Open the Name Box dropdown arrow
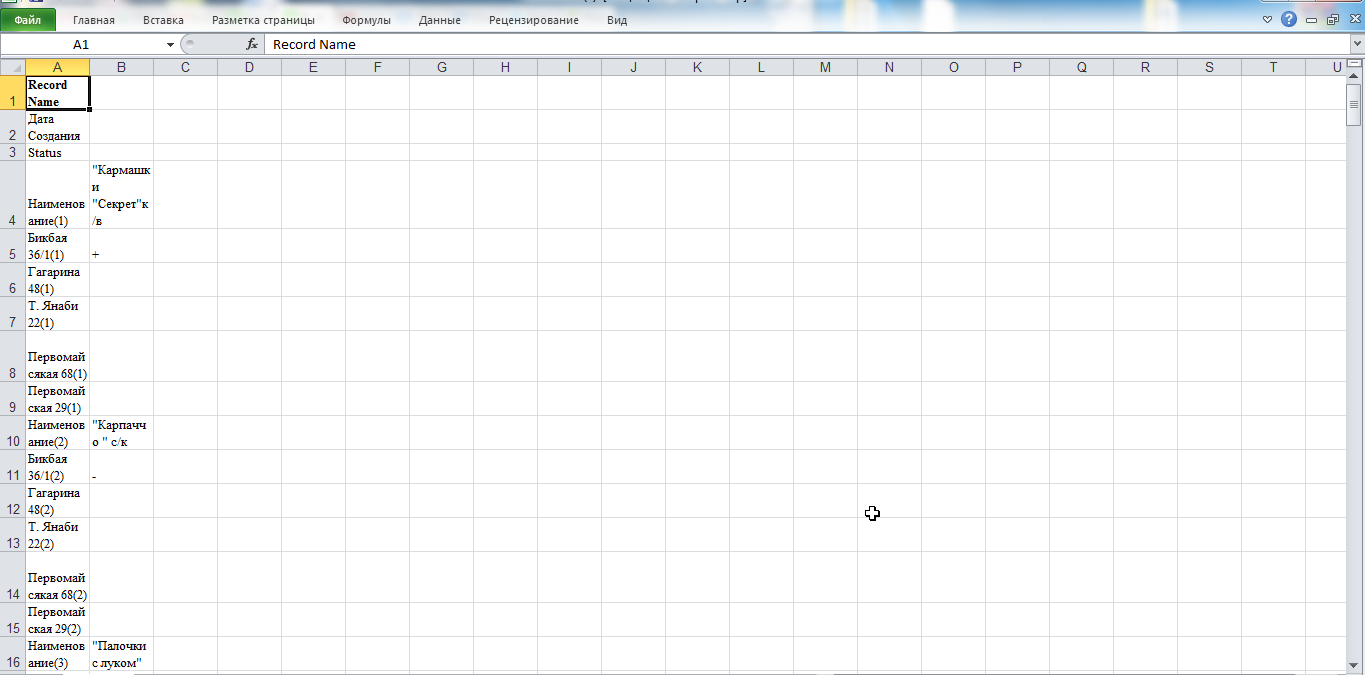Image resolution: width=1365 pixels, height=675 pixels. click(170, 45)
